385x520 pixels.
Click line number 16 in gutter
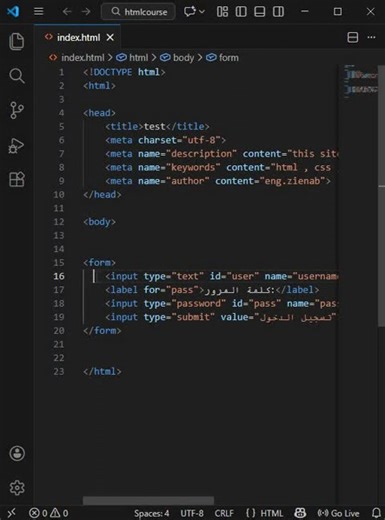pyautogui.click(x=59, y=276)
